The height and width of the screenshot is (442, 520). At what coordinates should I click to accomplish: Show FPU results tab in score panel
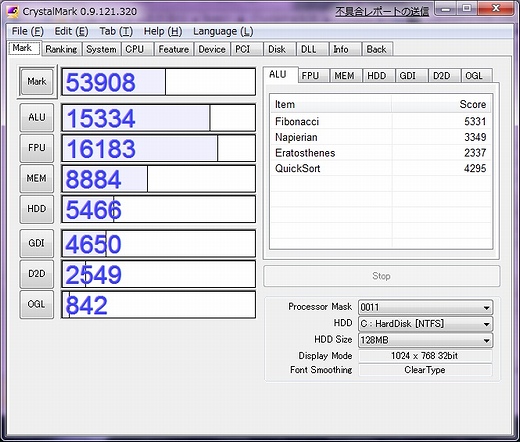[x=313, y=76]
